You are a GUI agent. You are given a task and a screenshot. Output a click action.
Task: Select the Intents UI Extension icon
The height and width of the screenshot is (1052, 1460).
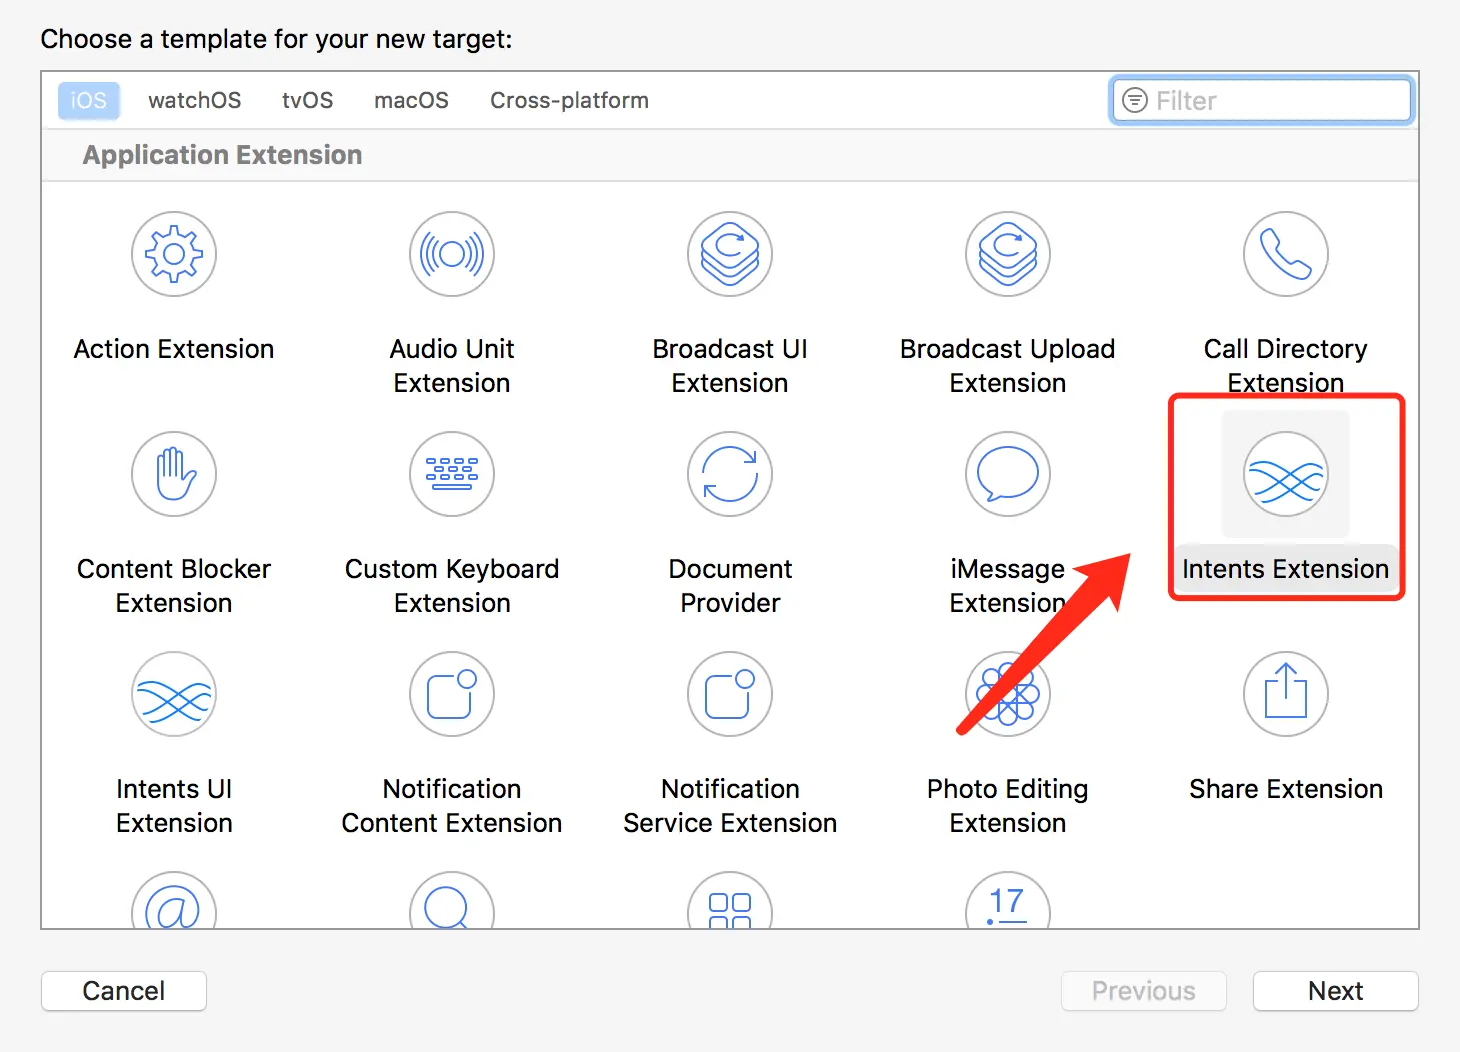point(174,694)
